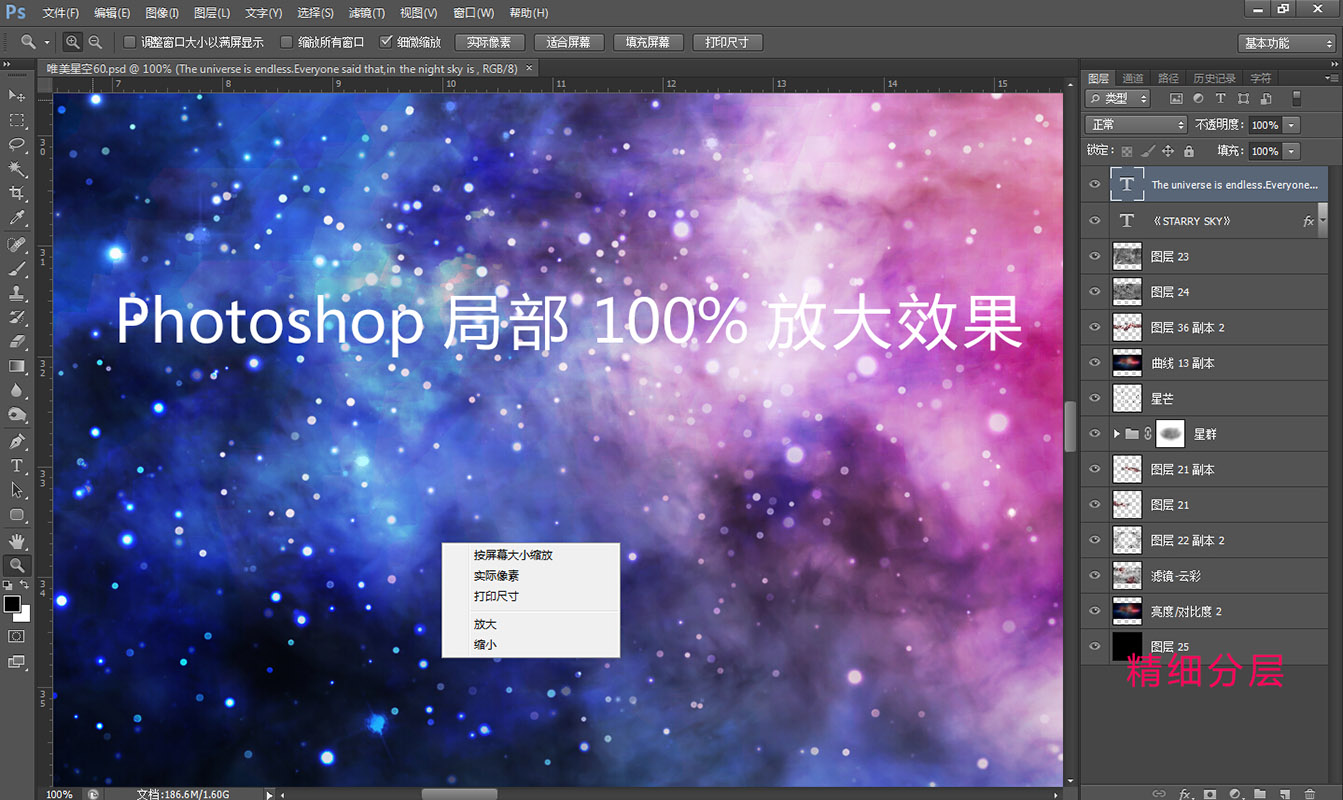
Task: Select the Magic Wand tool
Action: tap(17, 169)
